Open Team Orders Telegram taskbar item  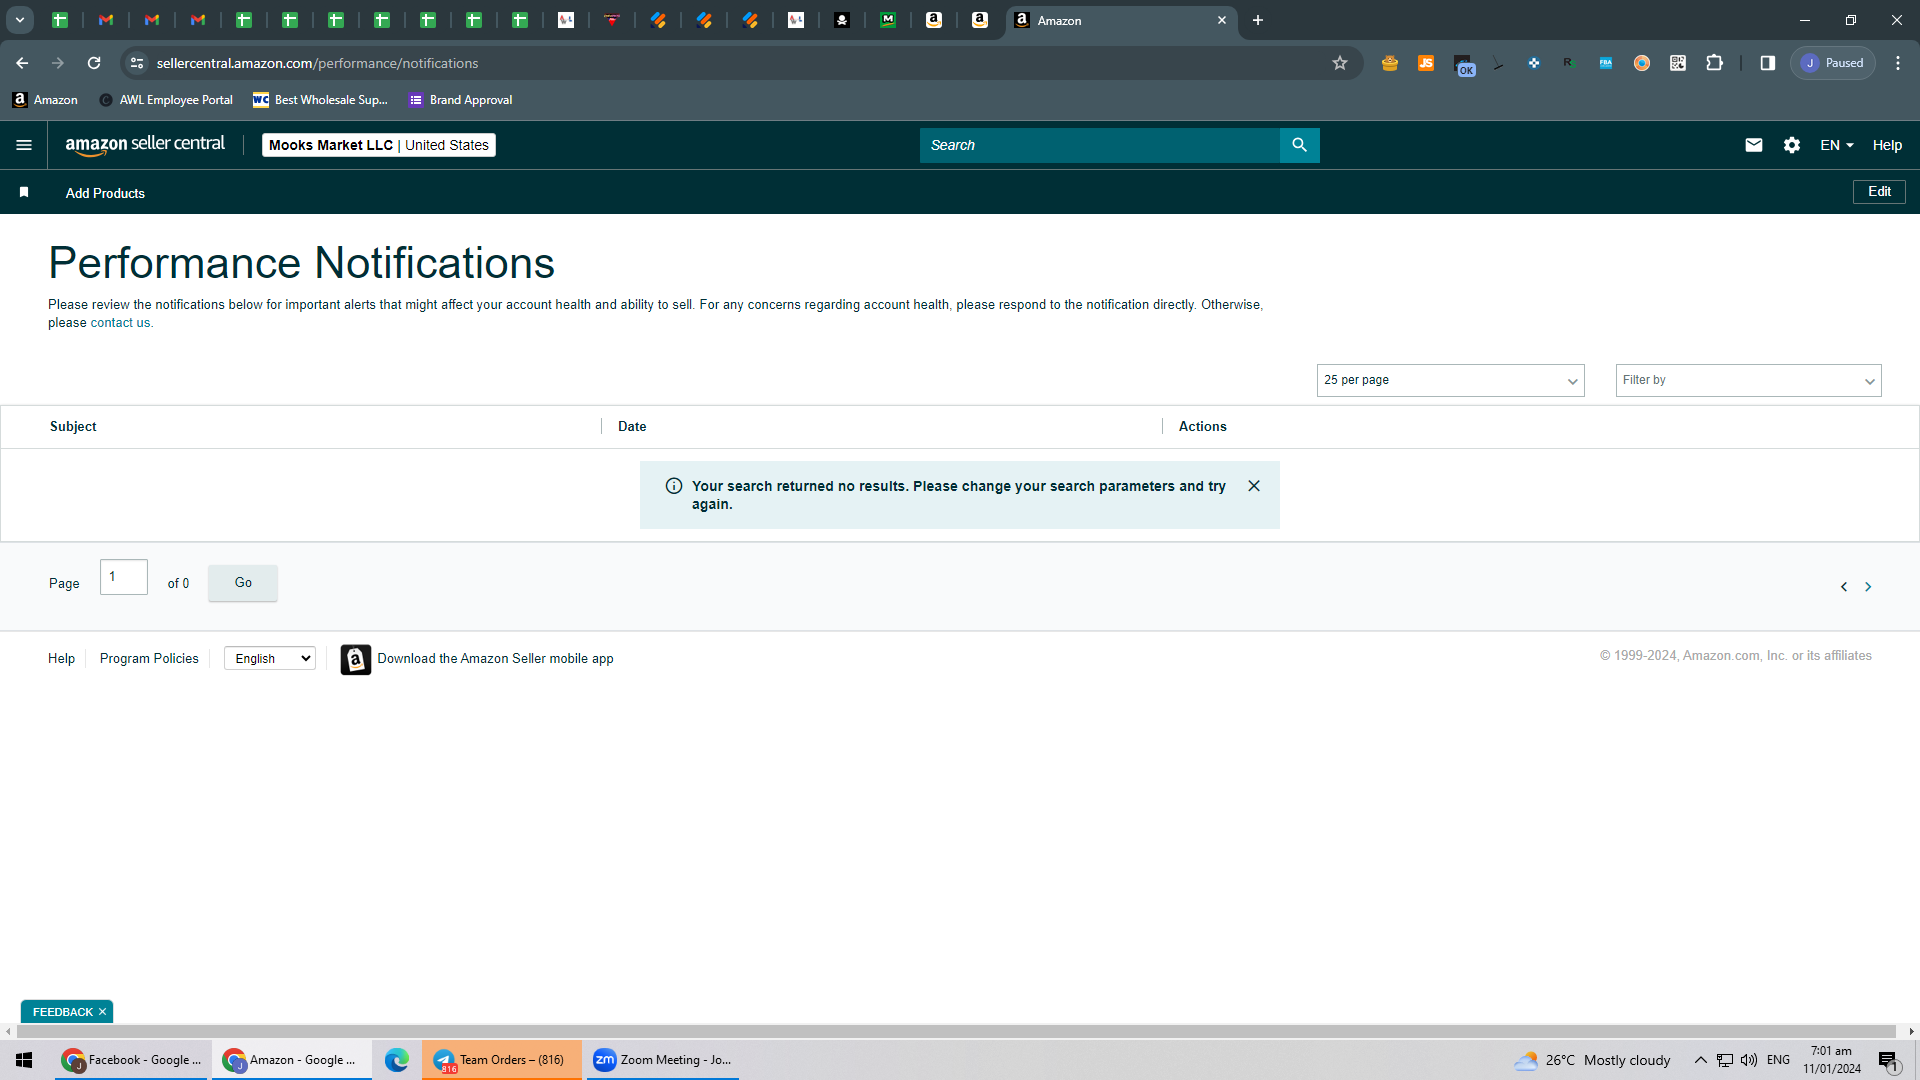pos(501,1060)
